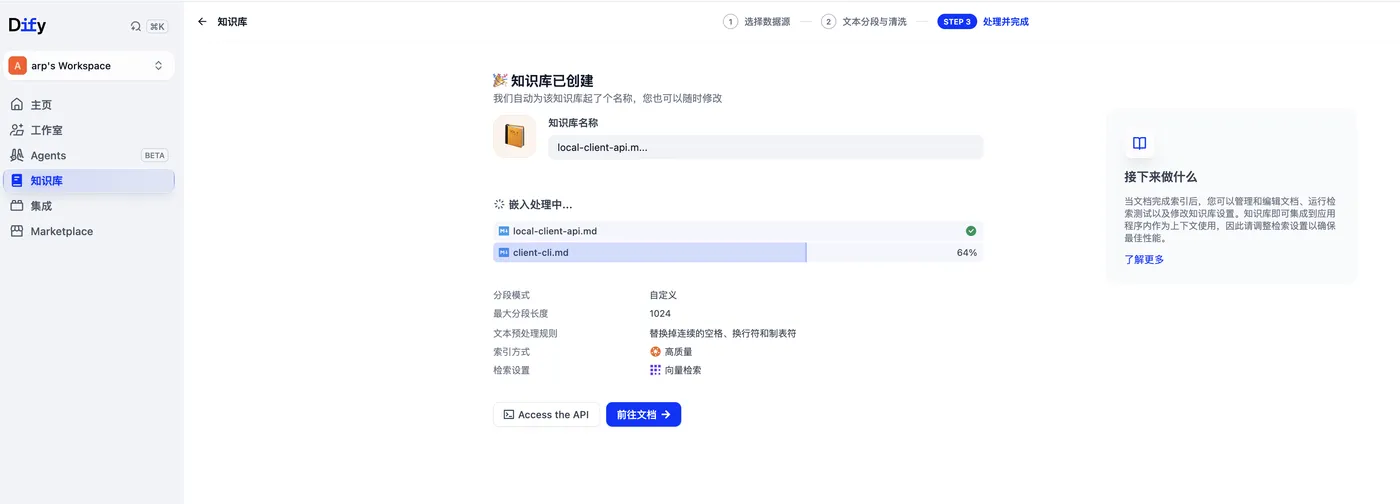The image size is (1400, 504).
Task: Select the local-client-api.md file row
Action: (x=738, y=231)
